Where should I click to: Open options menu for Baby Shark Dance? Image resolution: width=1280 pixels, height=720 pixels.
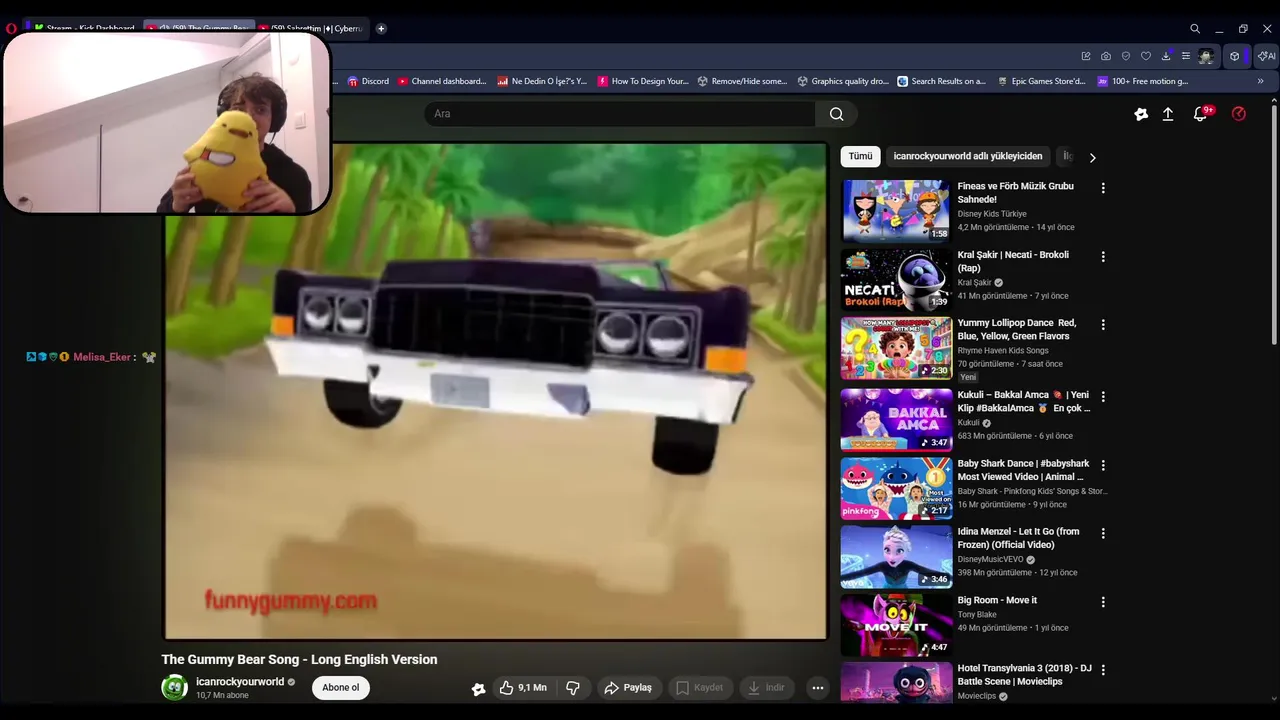(1103, 465)
